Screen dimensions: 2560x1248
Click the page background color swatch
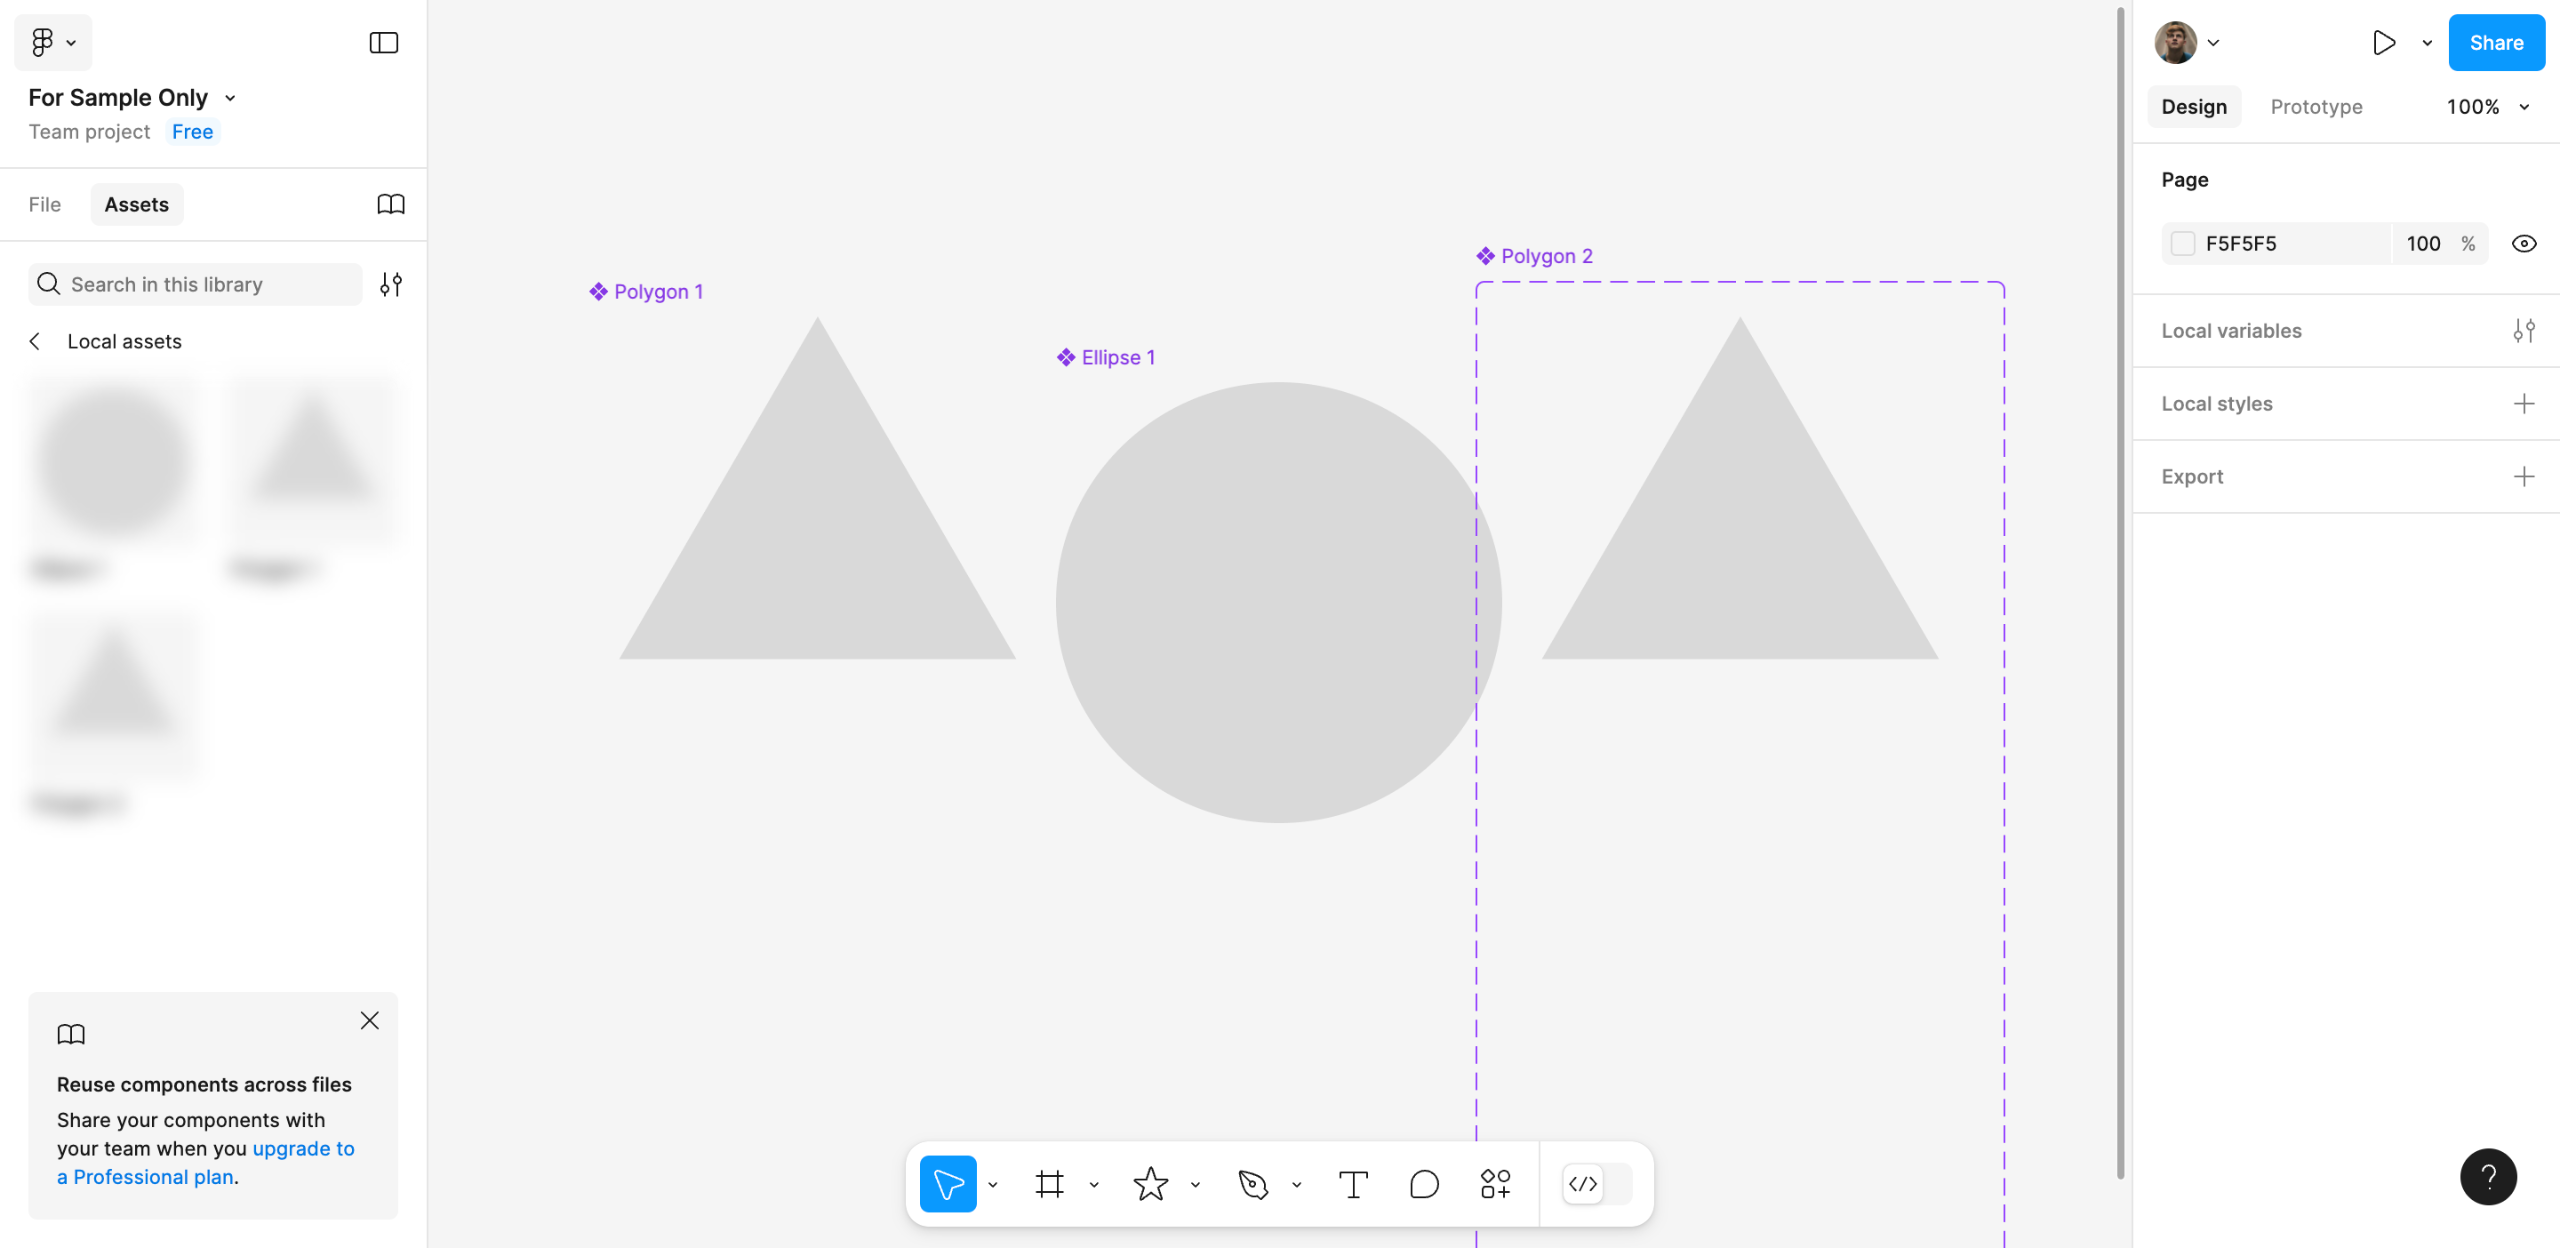point(2183,244)
